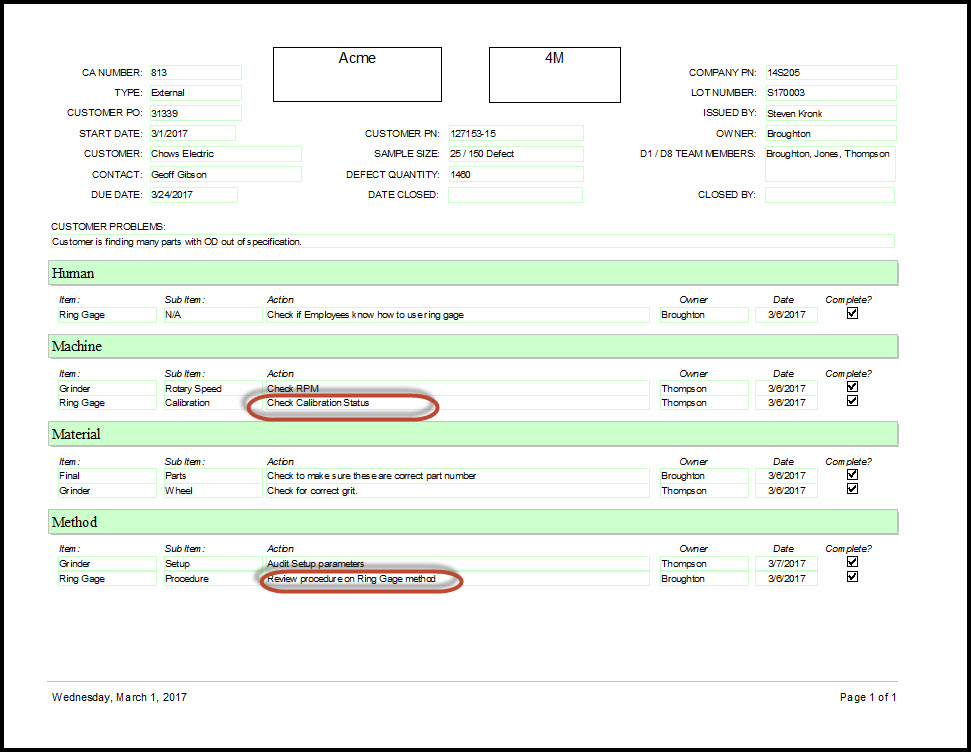This screenshot has width=971, height=752.
Task: Click action 'Check if Employees know how to use ring gage'
Action: pos(457,315)
